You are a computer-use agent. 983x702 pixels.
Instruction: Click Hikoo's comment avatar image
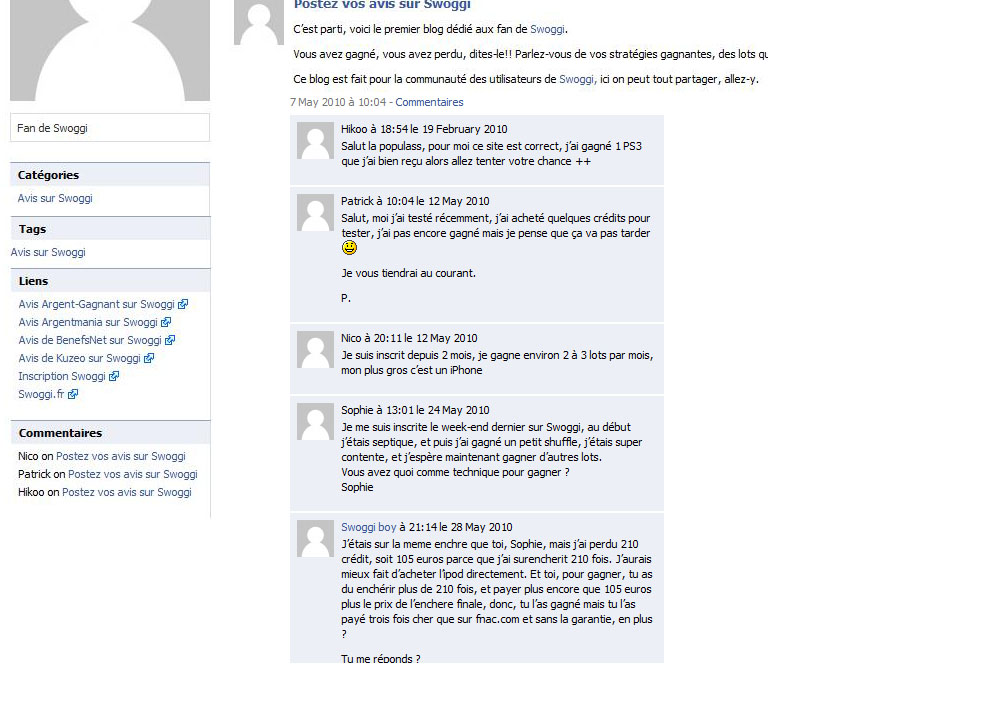coord(315,140)
